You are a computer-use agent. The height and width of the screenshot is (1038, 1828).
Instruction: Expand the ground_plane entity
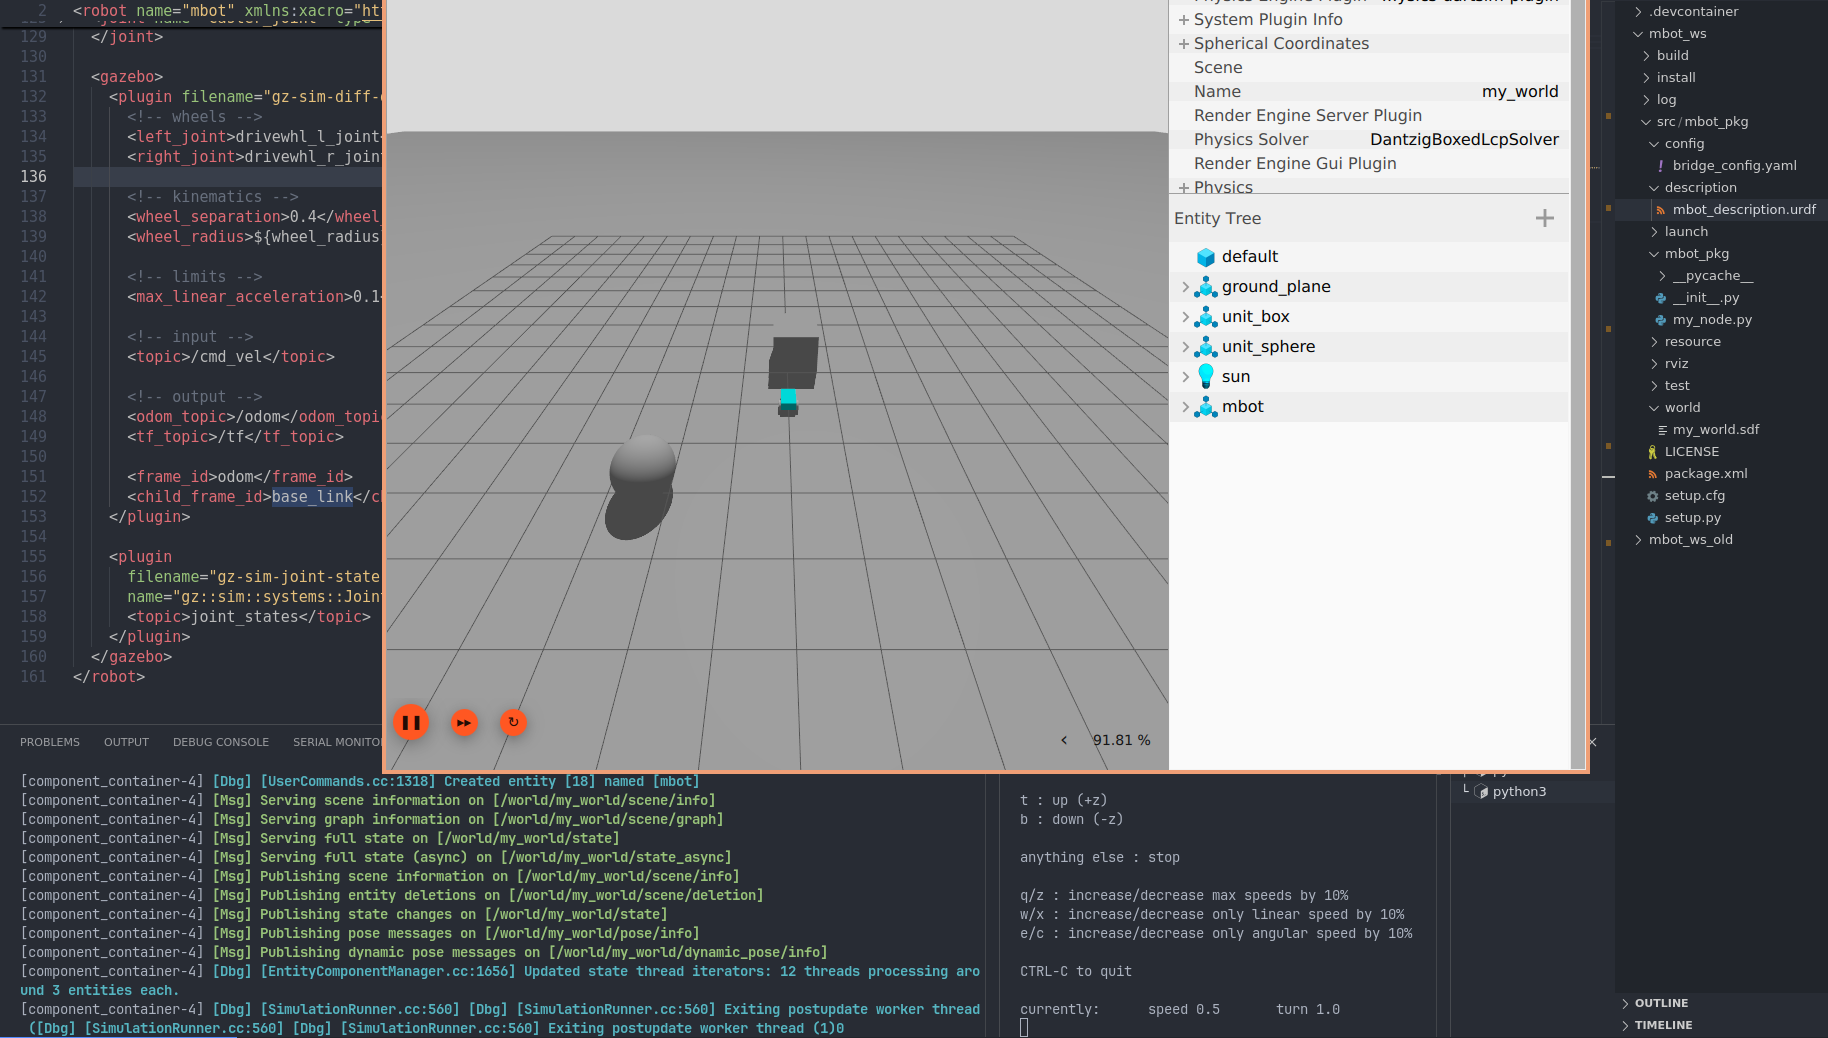1185,287
